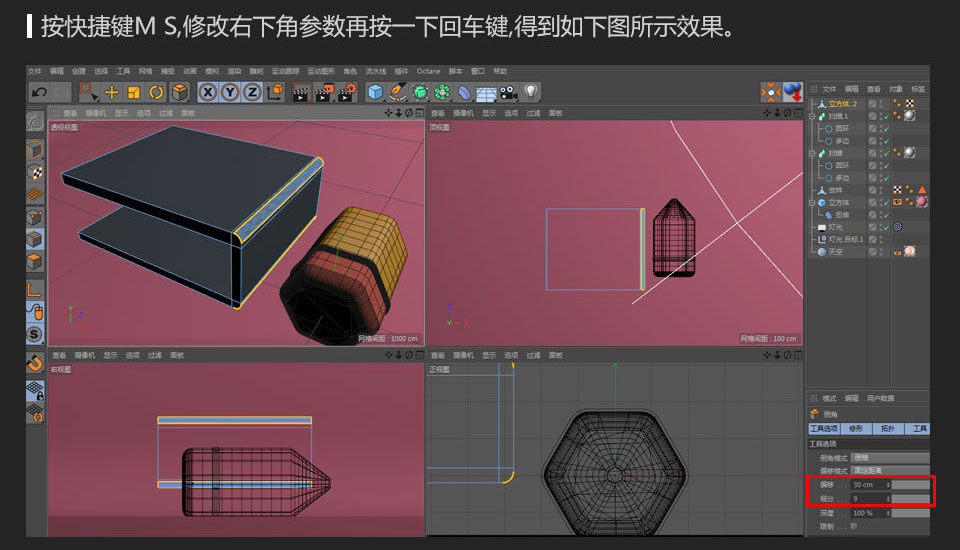Toggle Z axis lock
Viewport: 960px width, 550px height.
click(x=252, y=92)
